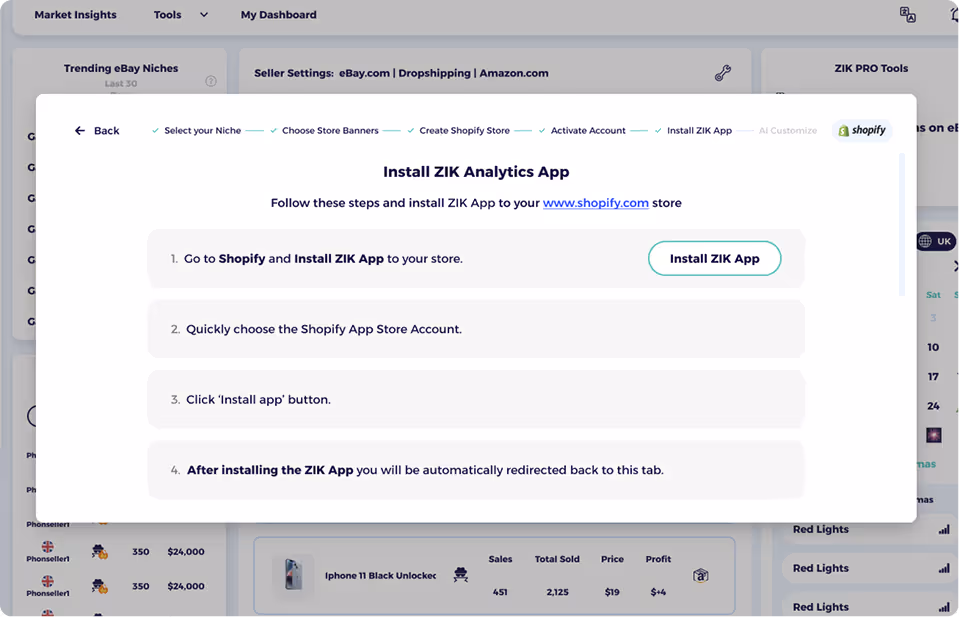Image resolution: width=959 pixels, height=617 pixels.
Task: Click the translate languages icon in the top bar
Action: (907, 13)
